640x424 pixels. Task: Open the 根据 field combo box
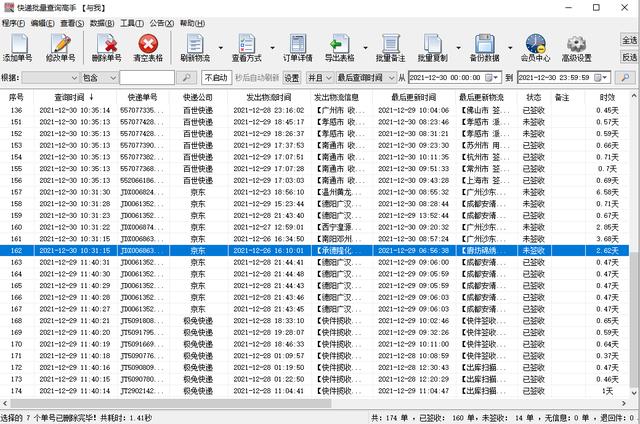tap(50, 78)
